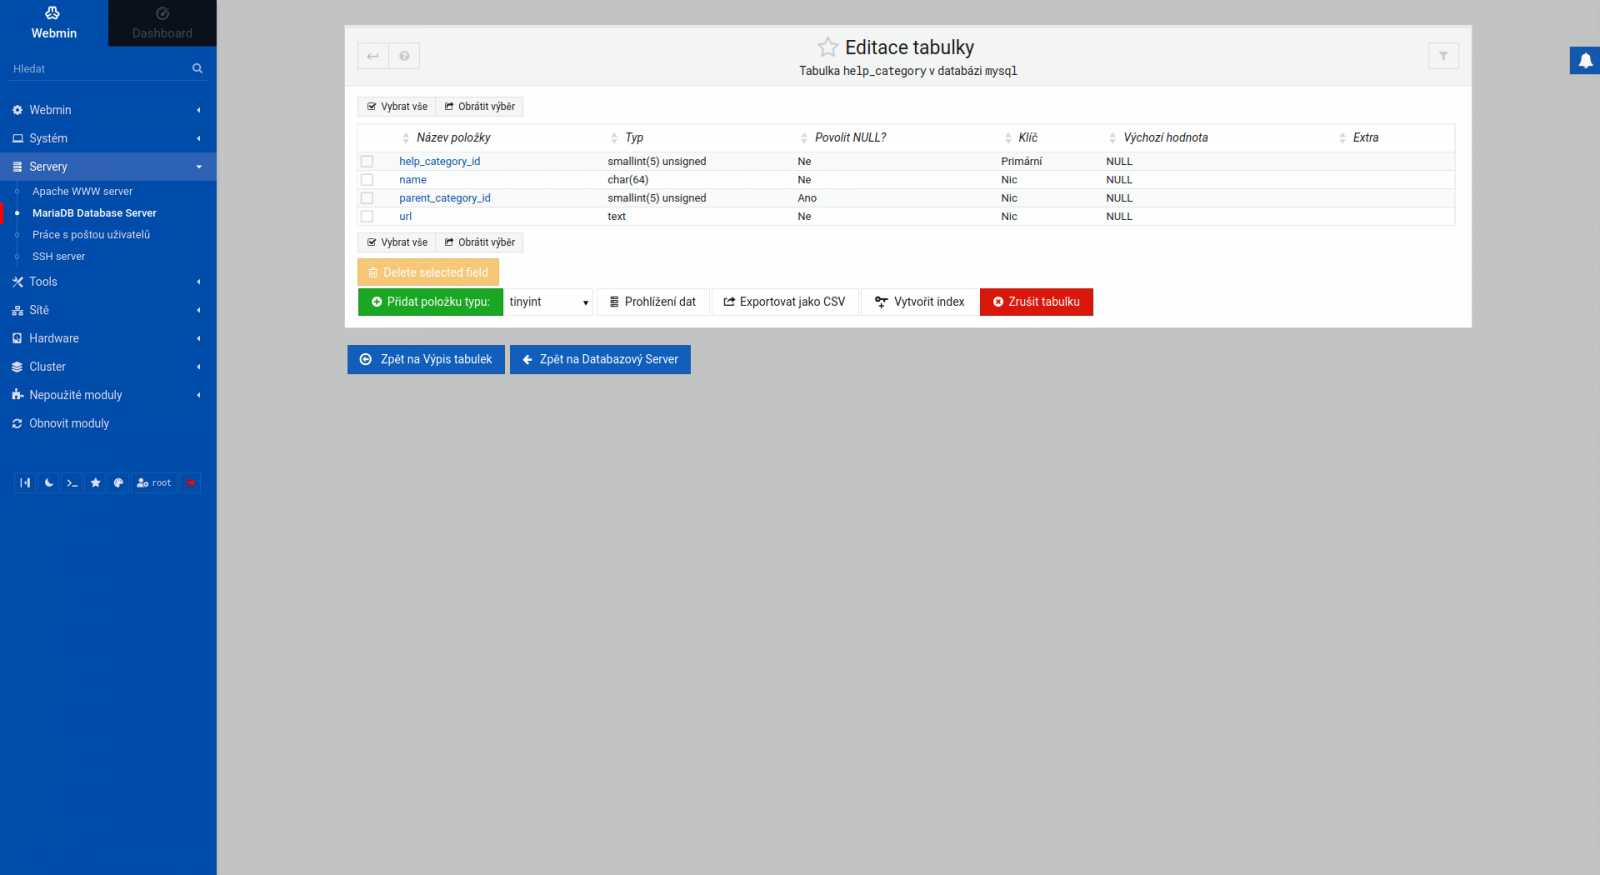Click Obnovit moduly refresh item
The width and height of the screenshot is (1600, 875).
[x=108, y=423]
